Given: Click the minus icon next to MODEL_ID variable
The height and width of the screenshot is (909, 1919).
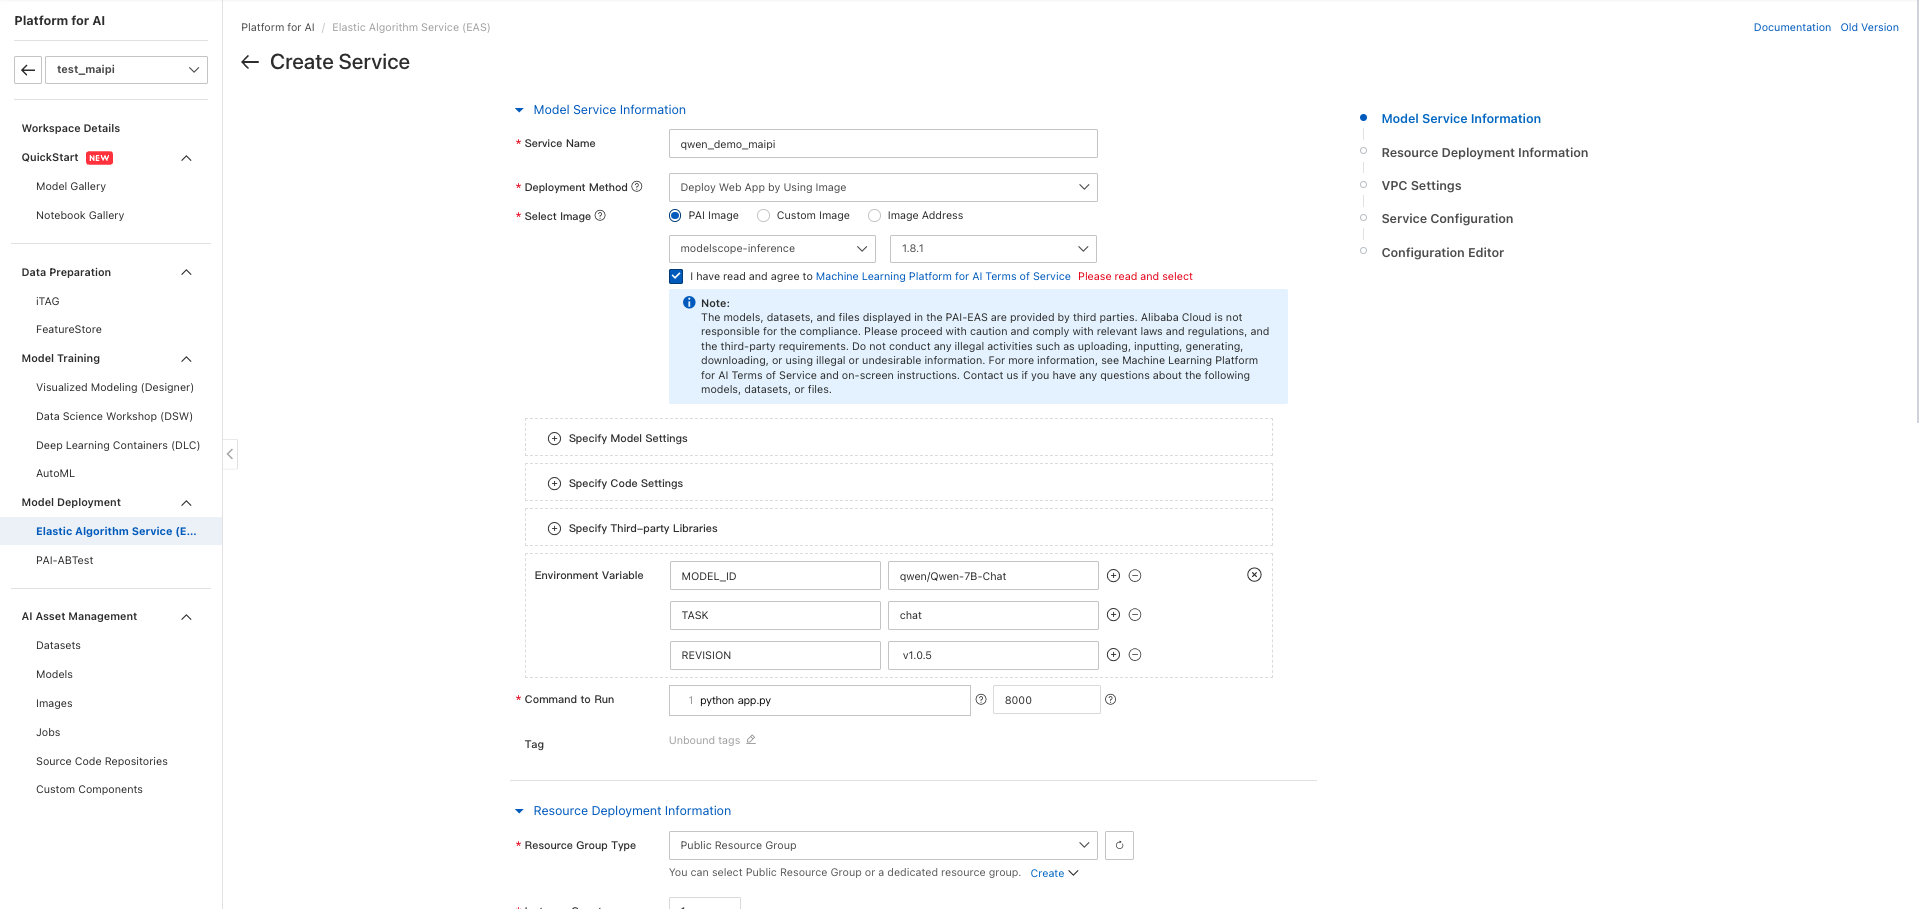Looking at the screenshot, I should pos(1135,576).
